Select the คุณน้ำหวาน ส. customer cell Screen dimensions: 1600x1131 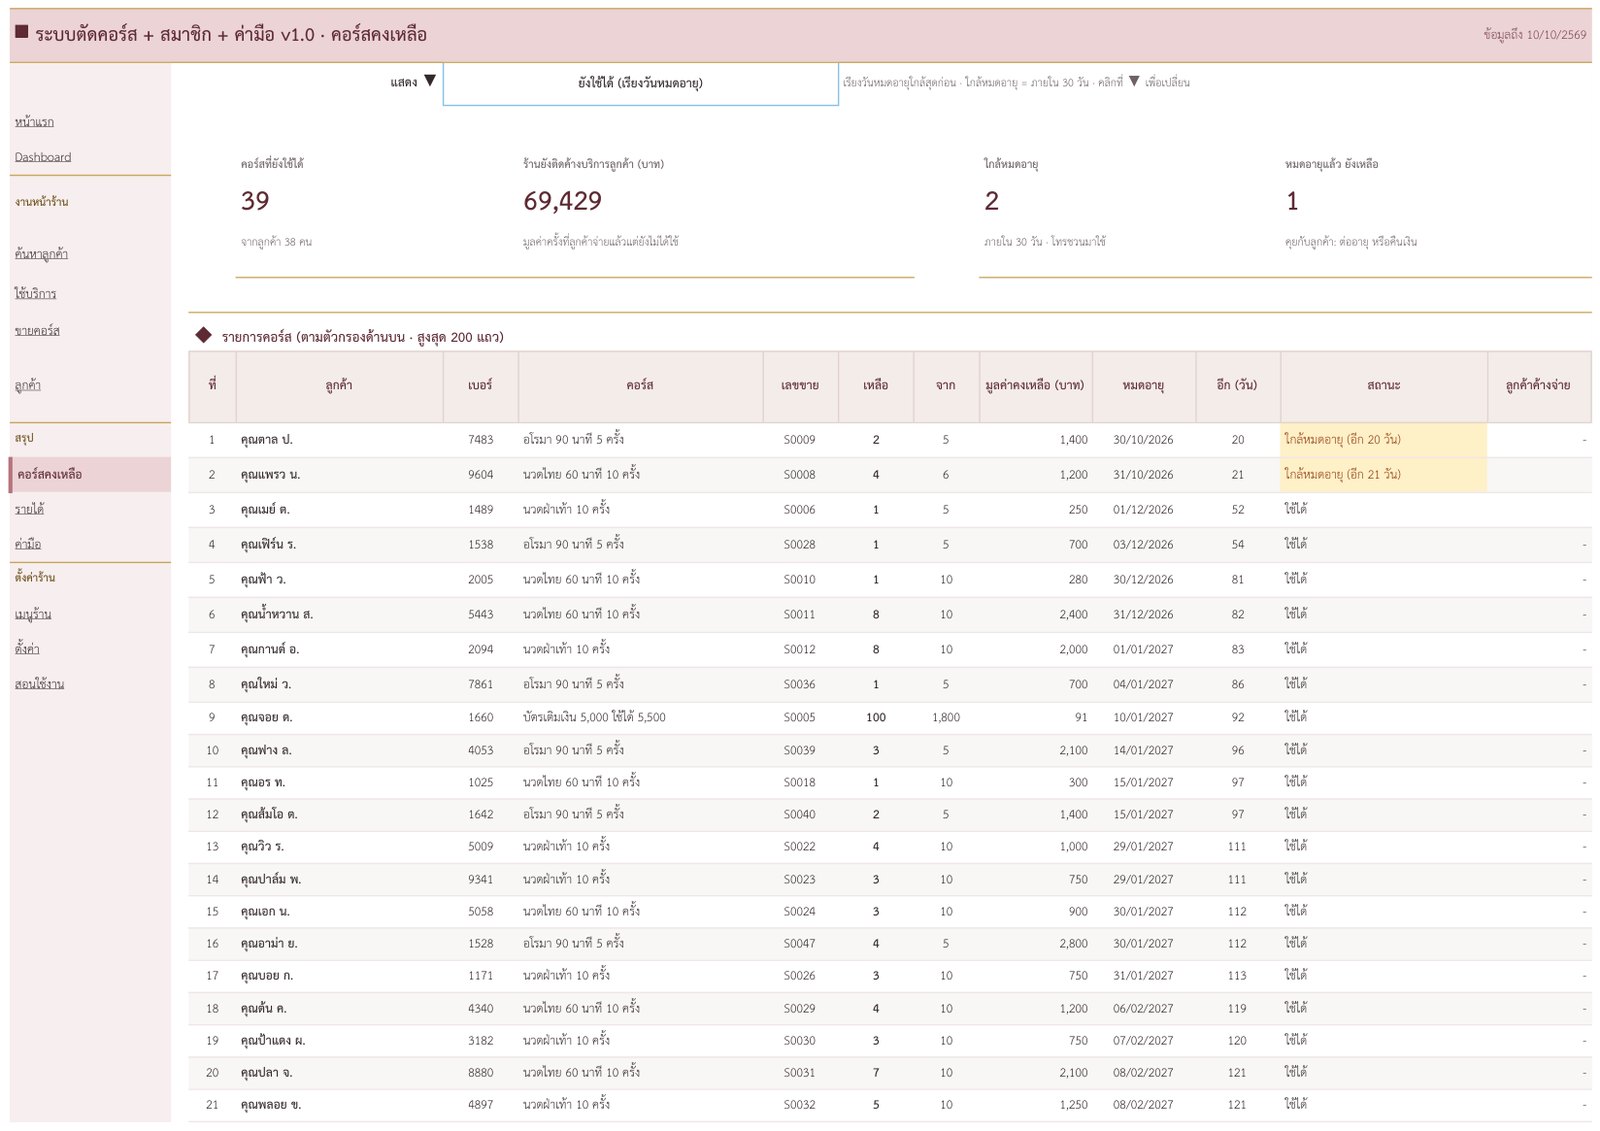[x=339, y=615]
